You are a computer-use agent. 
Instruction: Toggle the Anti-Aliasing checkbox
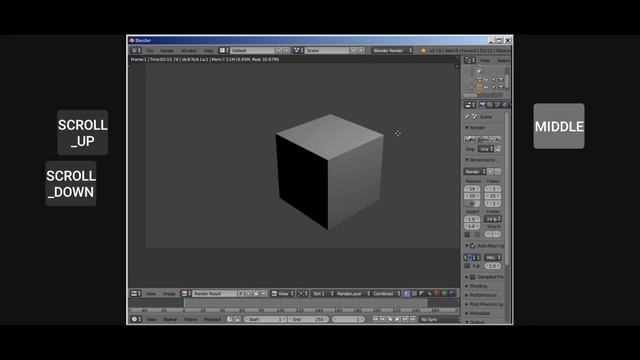(x=473, y=246)
